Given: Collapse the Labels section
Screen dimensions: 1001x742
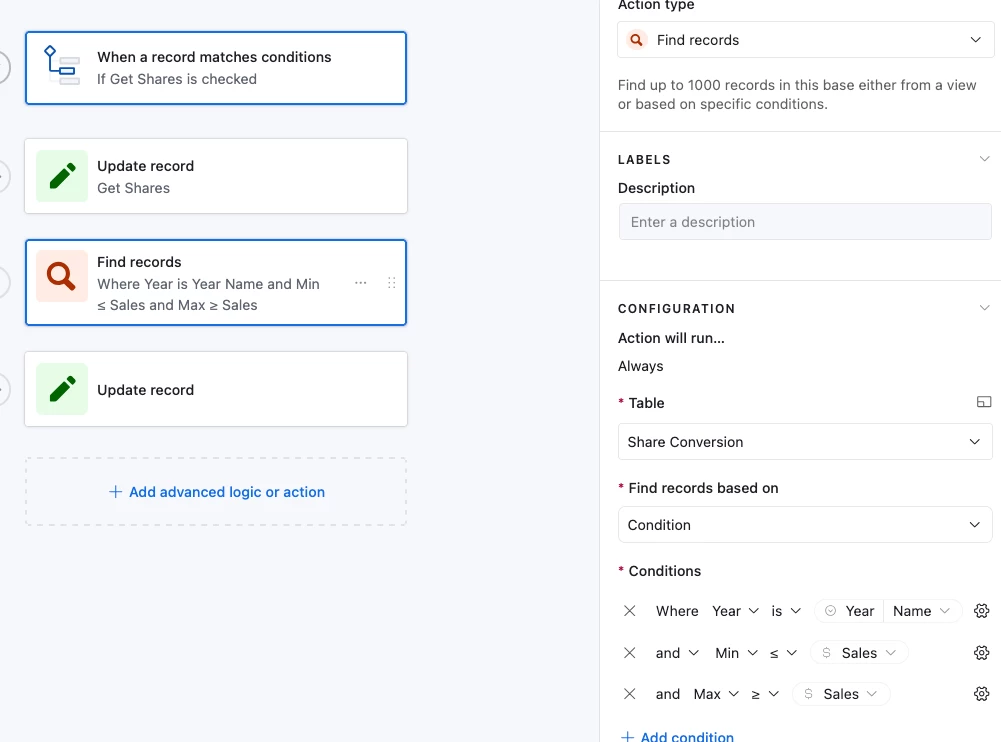Looking at the screenshot, I should (x=984, y=159).
